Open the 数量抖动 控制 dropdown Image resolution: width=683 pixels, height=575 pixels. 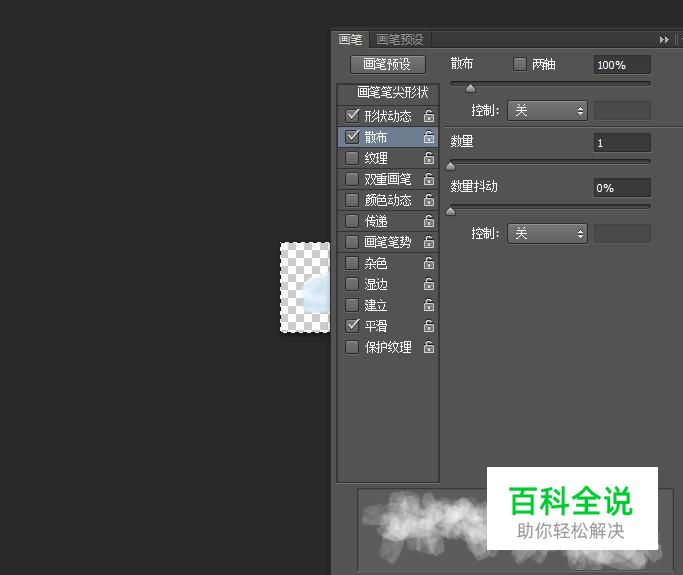pyautogui.click(x=548, y=234)
